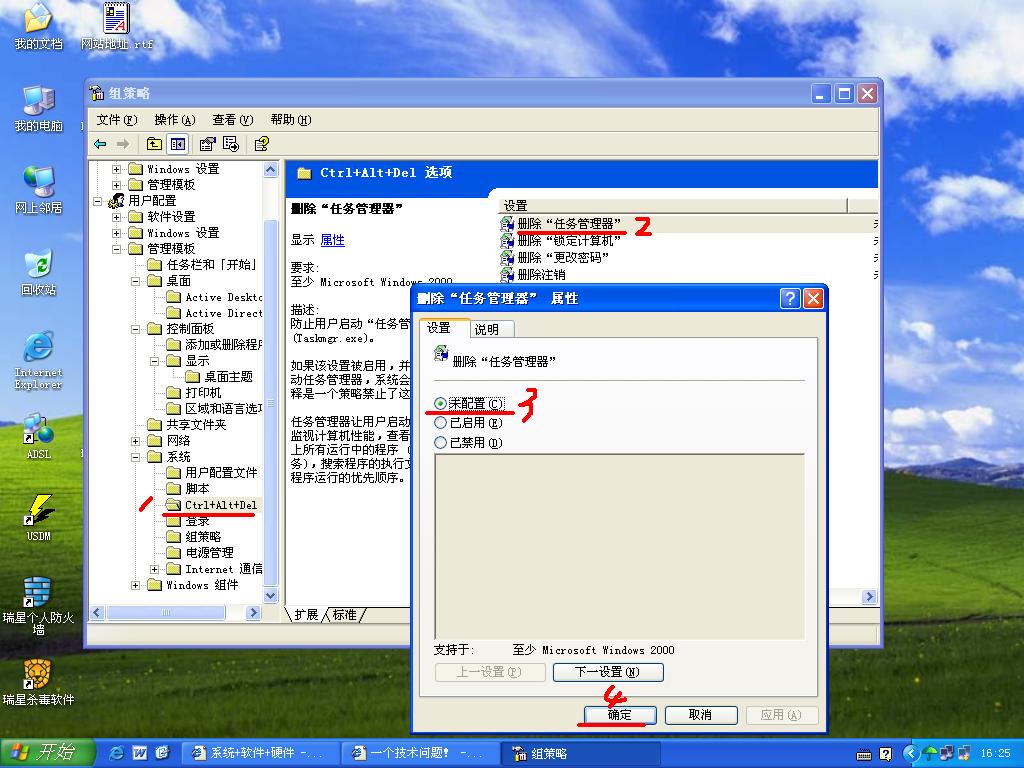Viewport: 1024px width, 768px height.
Task: Open the 帮助(H) menu
Action: coord(291,120)
